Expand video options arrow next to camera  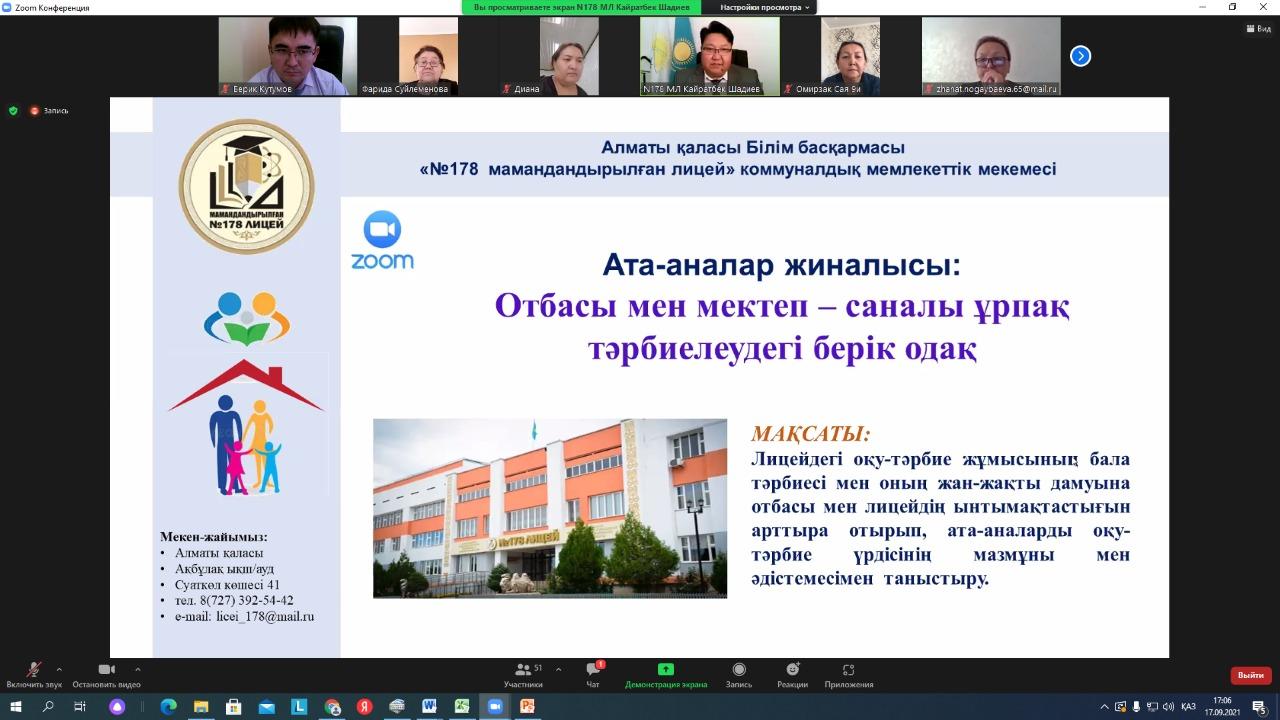137,669
